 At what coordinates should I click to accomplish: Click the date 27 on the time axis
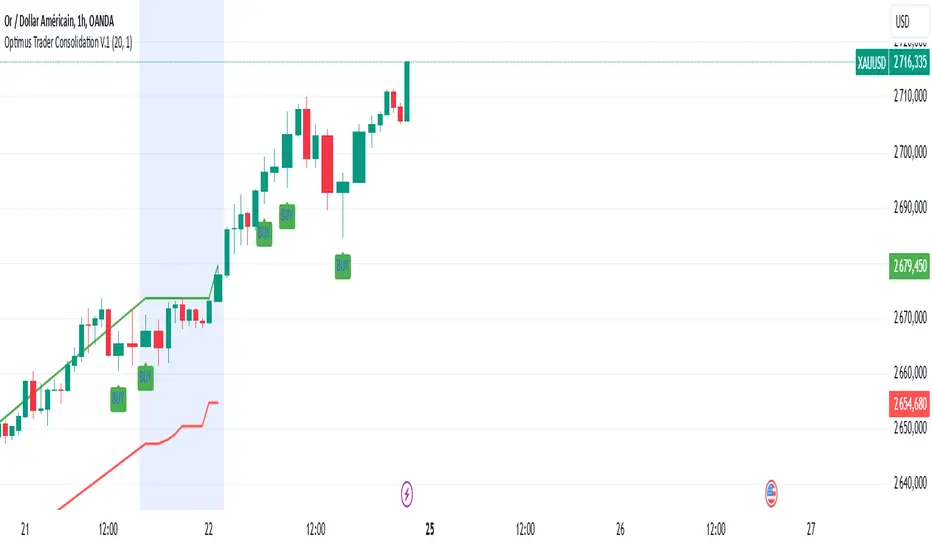[811, 529]
